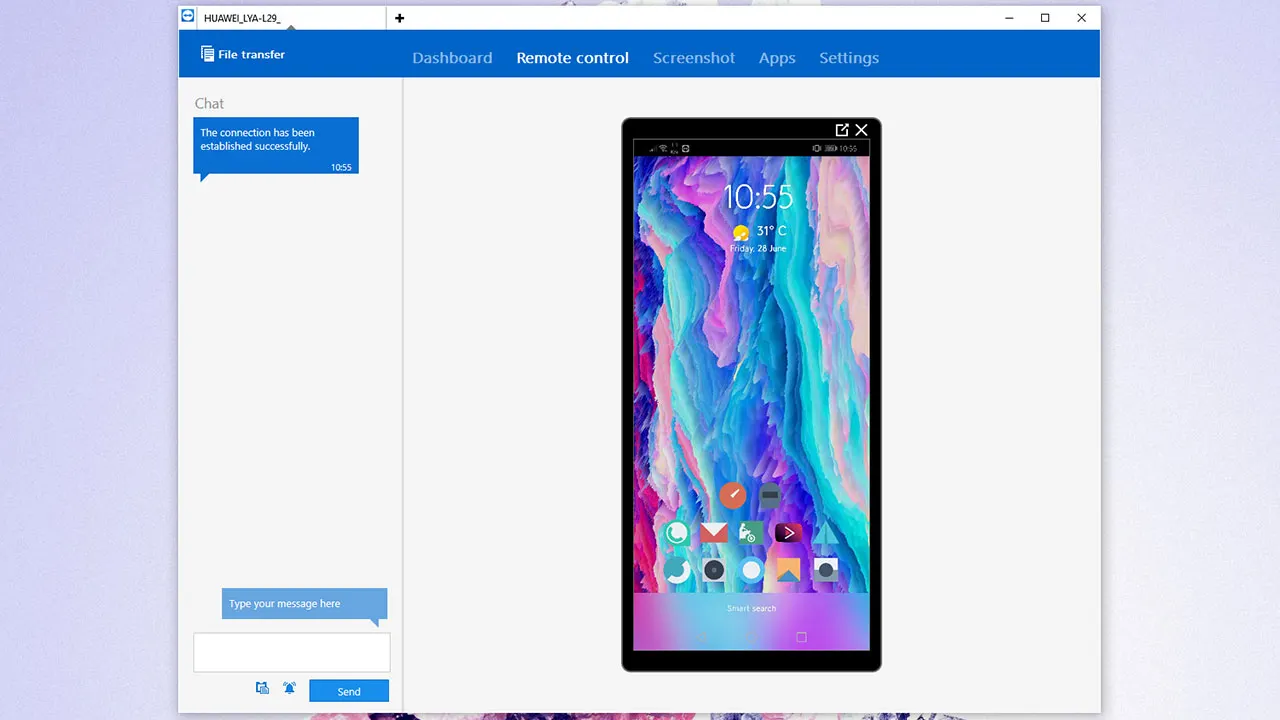Close the remote phone screen view
Viewport: 1280px width, 720px height.
(x=862, y=130)
